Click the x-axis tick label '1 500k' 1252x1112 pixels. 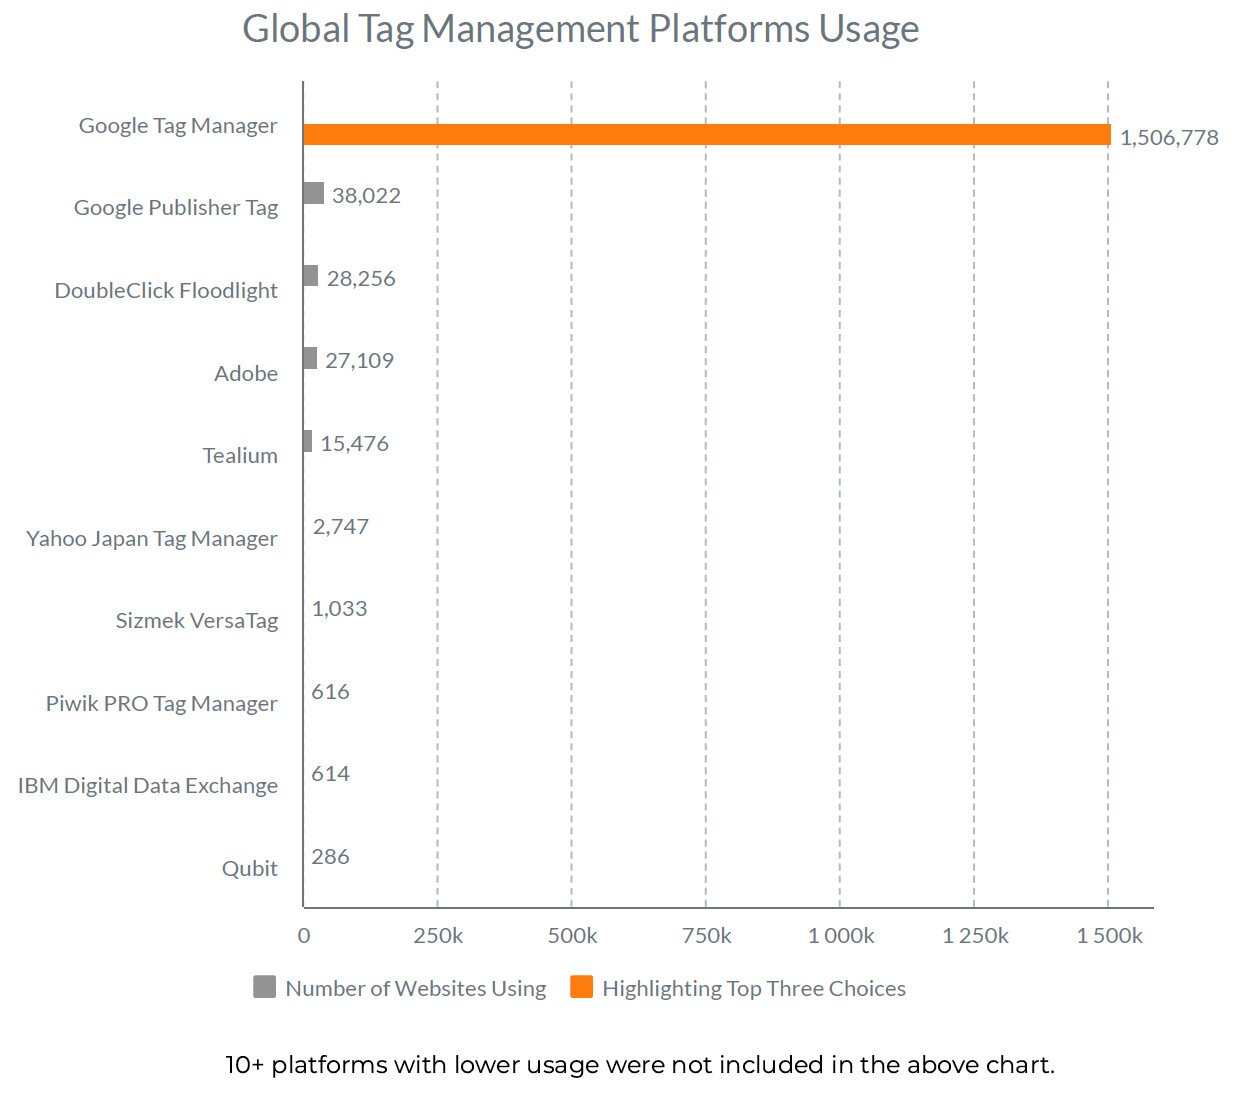(1109, 936)
